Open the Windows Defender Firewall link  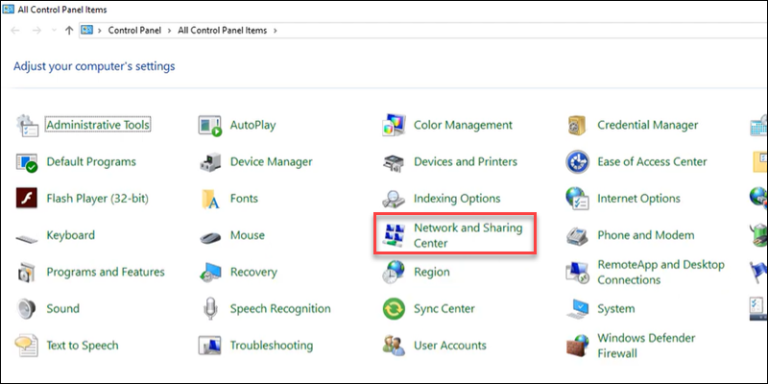tap(647, 345)
